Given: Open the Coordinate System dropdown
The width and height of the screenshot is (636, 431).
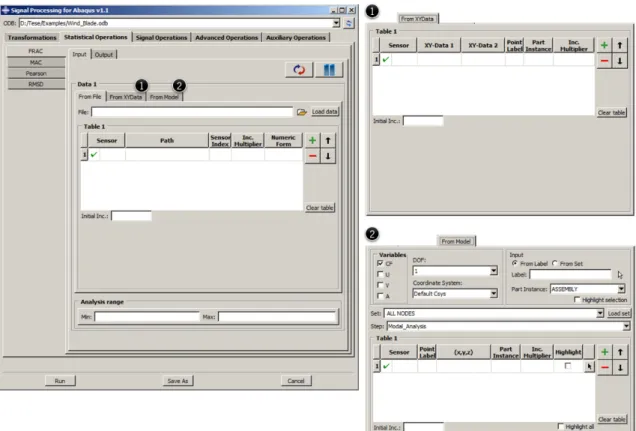Looking at the screenshot, I should [494, 294].
